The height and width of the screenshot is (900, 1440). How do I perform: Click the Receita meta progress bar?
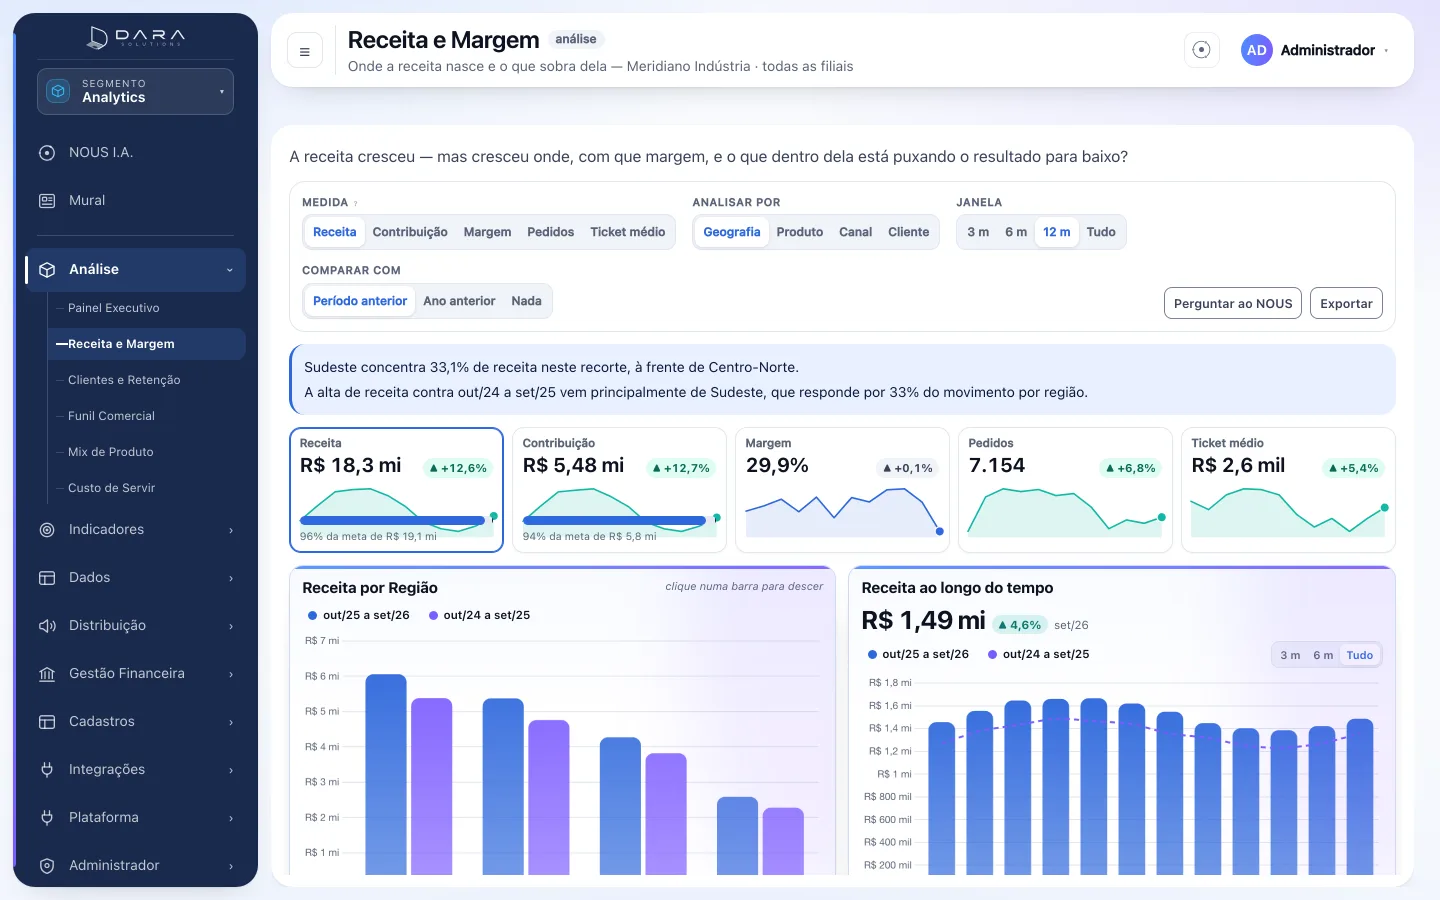(396, 520)
